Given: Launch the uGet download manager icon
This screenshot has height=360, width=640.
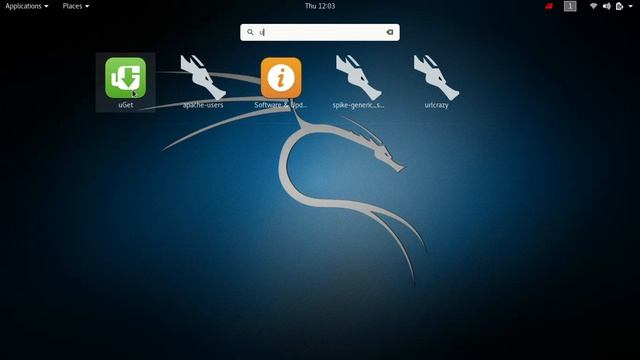Looking at the screenshot, I should (x=125, y=78).
